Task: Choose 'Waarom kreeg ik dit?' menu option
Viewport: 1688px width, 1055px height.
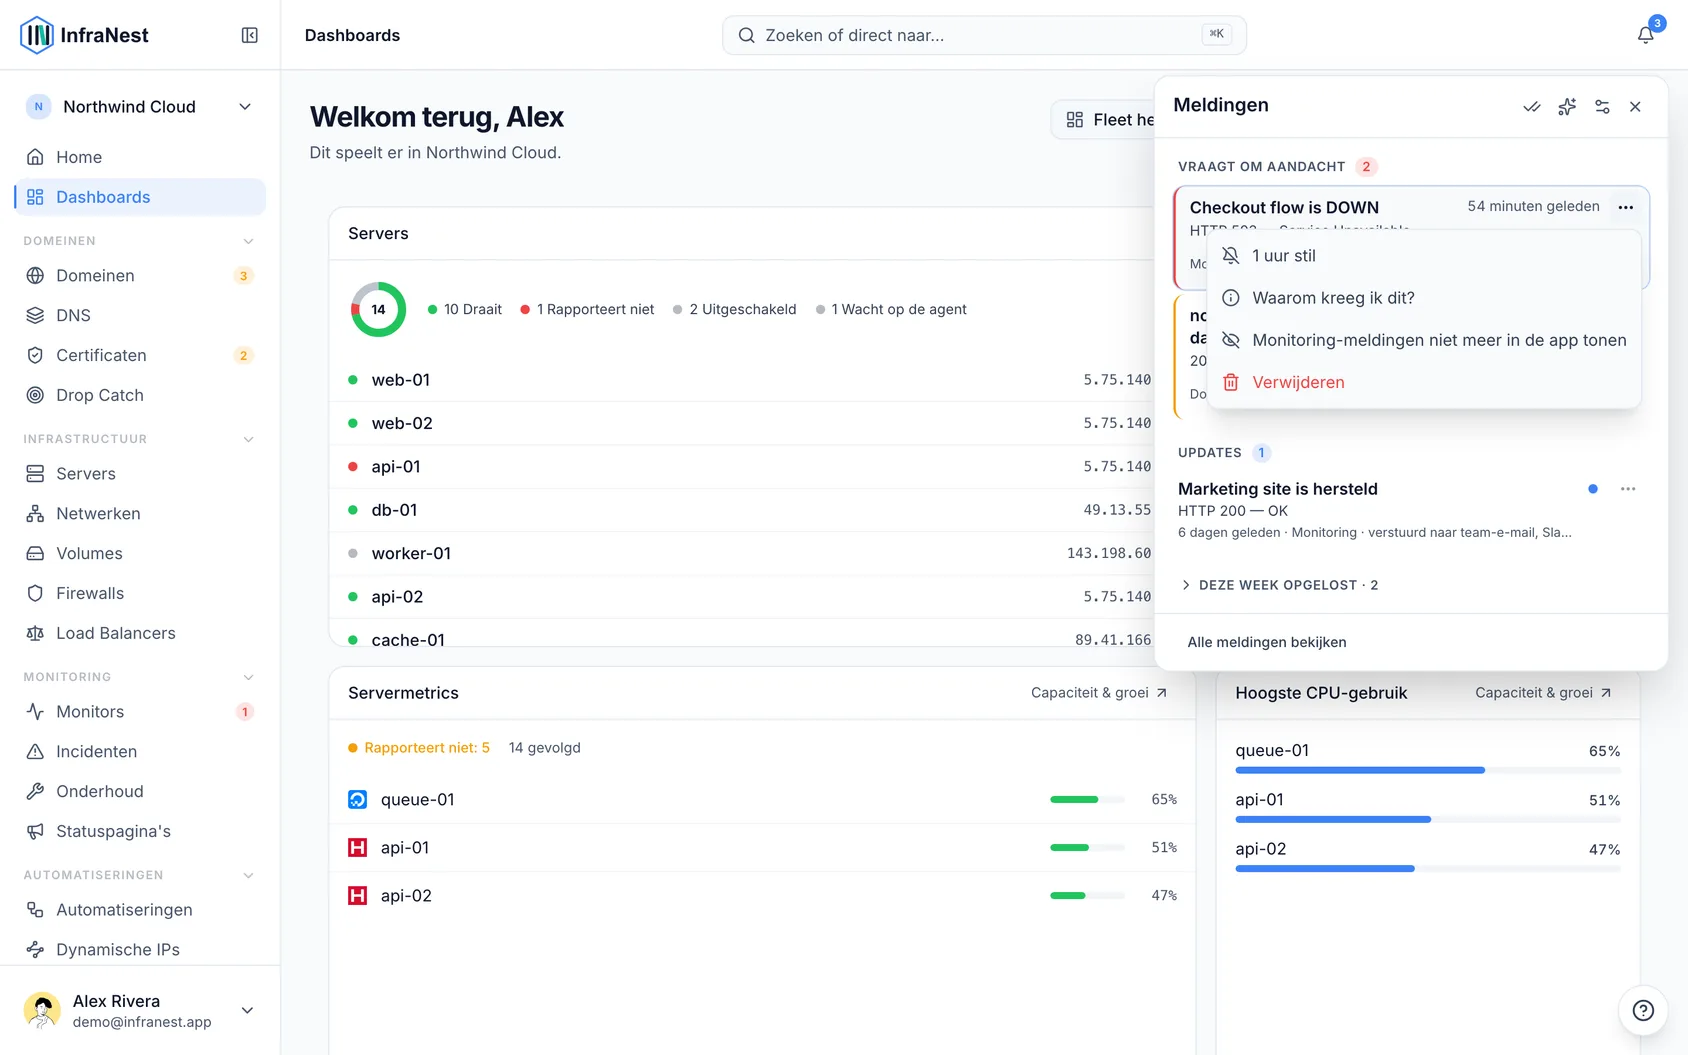Action: point(1424,298)
